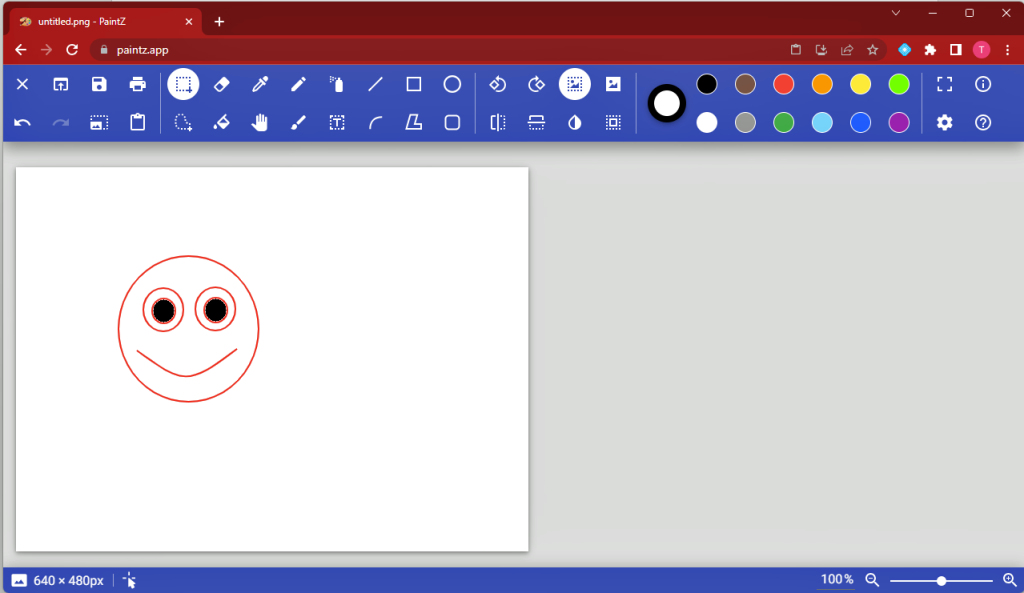The image size is (1024, 593).
Task: Undo the last action
Action: click(x=22, y=122)
